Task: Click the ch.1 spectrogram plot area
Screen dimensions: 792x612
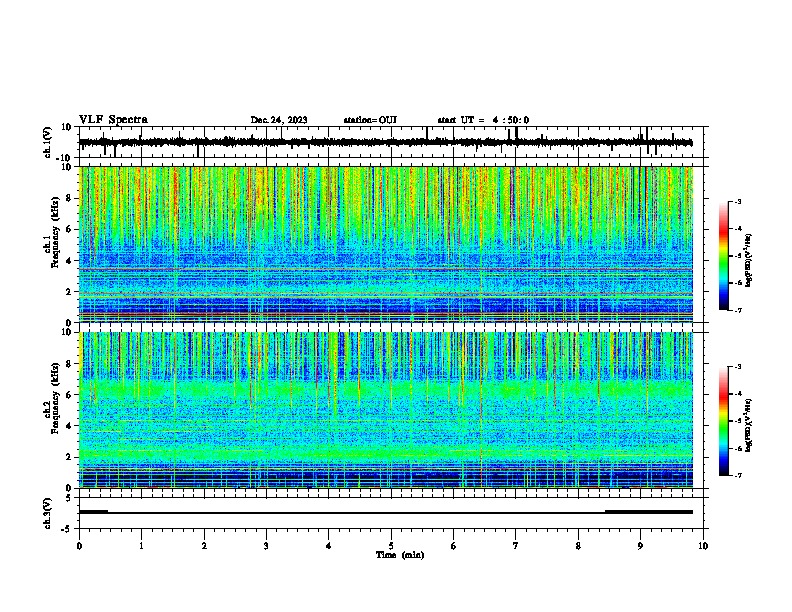Action: [x=386, y=244]
